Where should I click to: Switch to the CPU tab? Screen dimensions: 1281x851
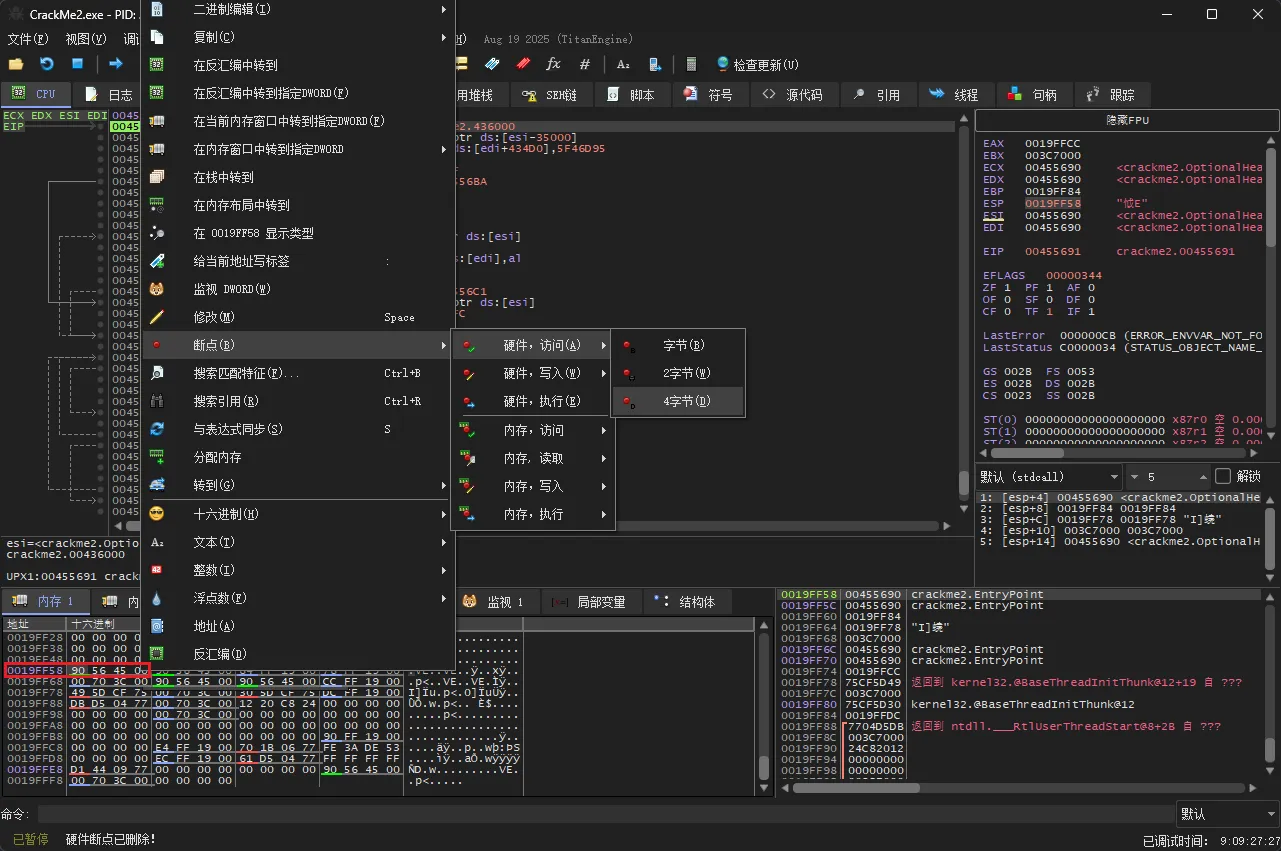click(x=36, y=95)
